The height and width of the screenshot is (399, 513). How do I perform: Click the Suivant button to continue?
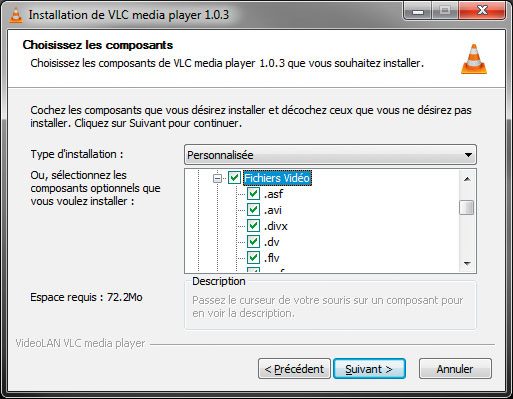[x=369, y=369]
